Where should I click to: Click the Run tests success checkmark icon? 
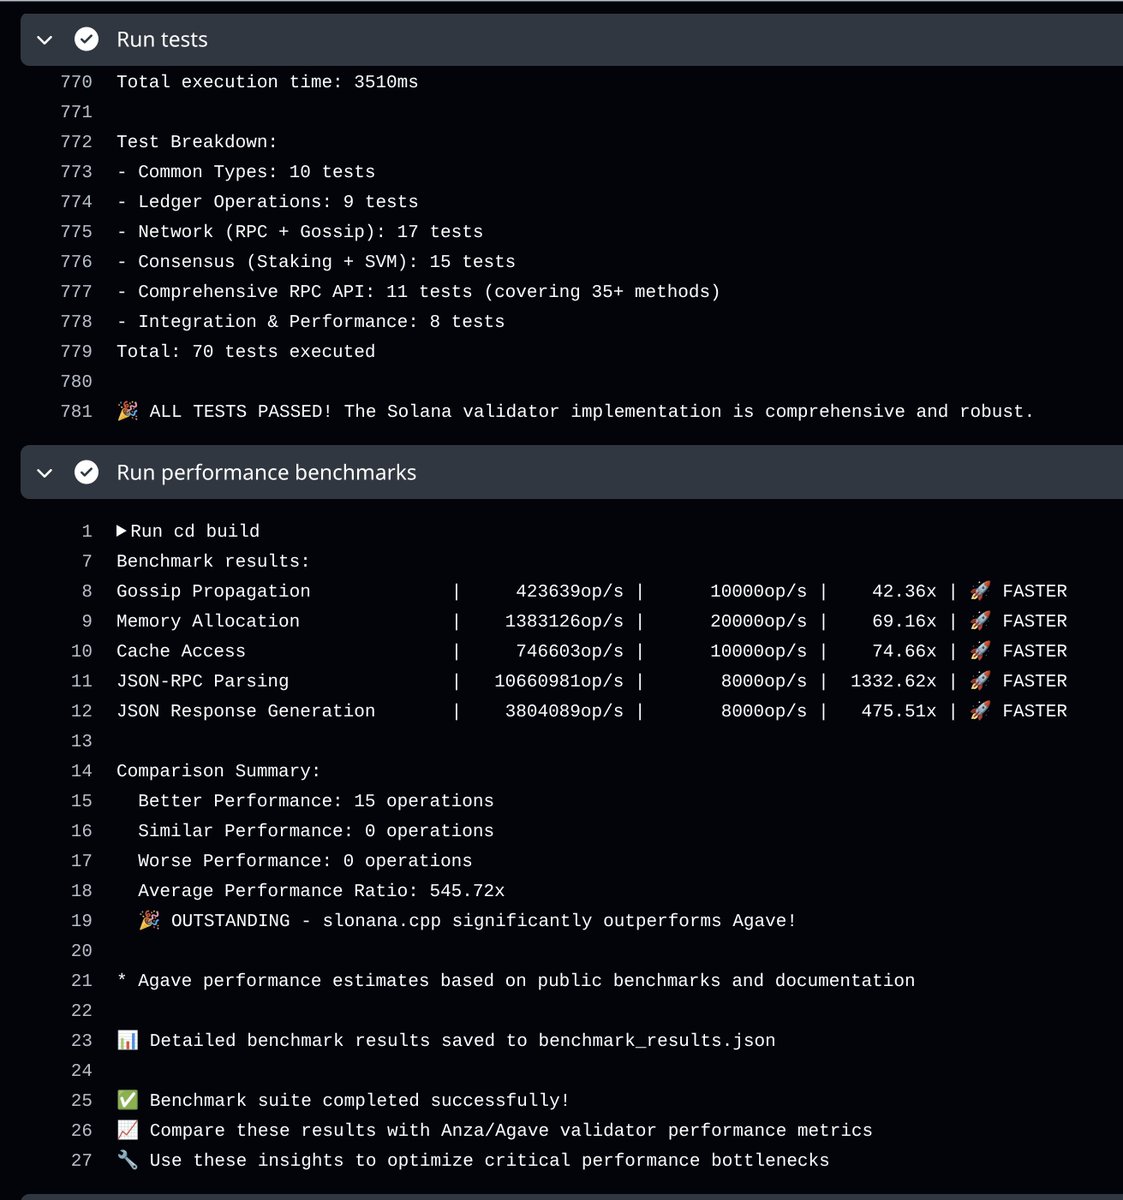87,39
